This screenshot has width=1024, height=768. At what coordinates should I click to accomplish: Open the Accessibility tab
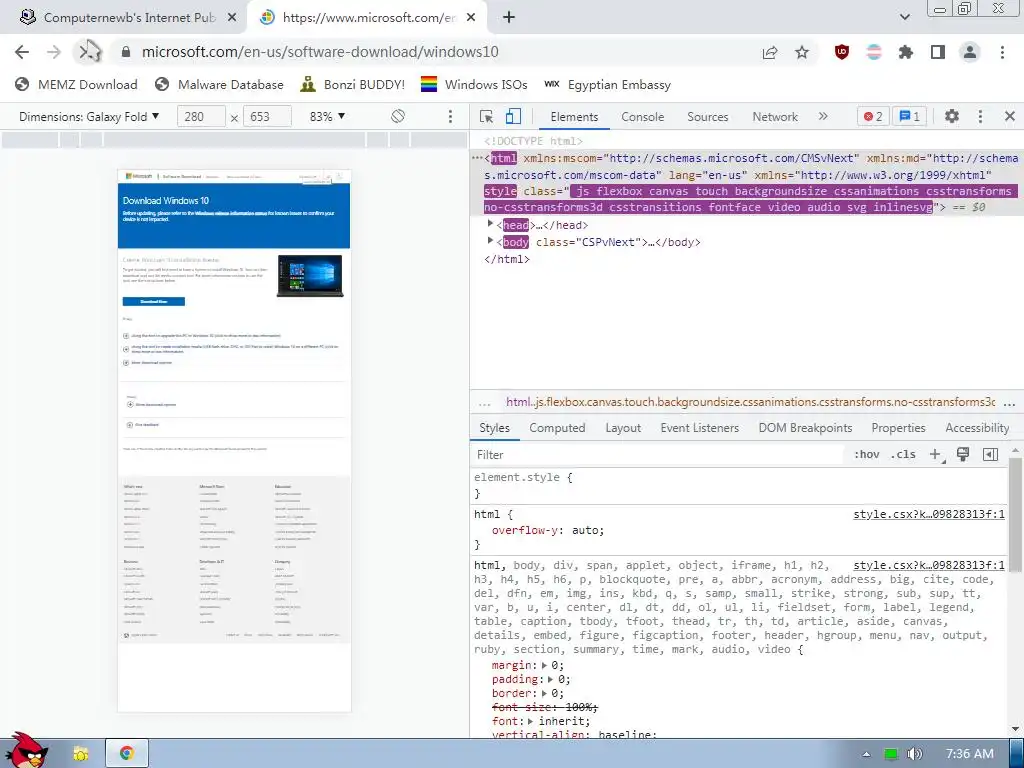coord(977,428)
